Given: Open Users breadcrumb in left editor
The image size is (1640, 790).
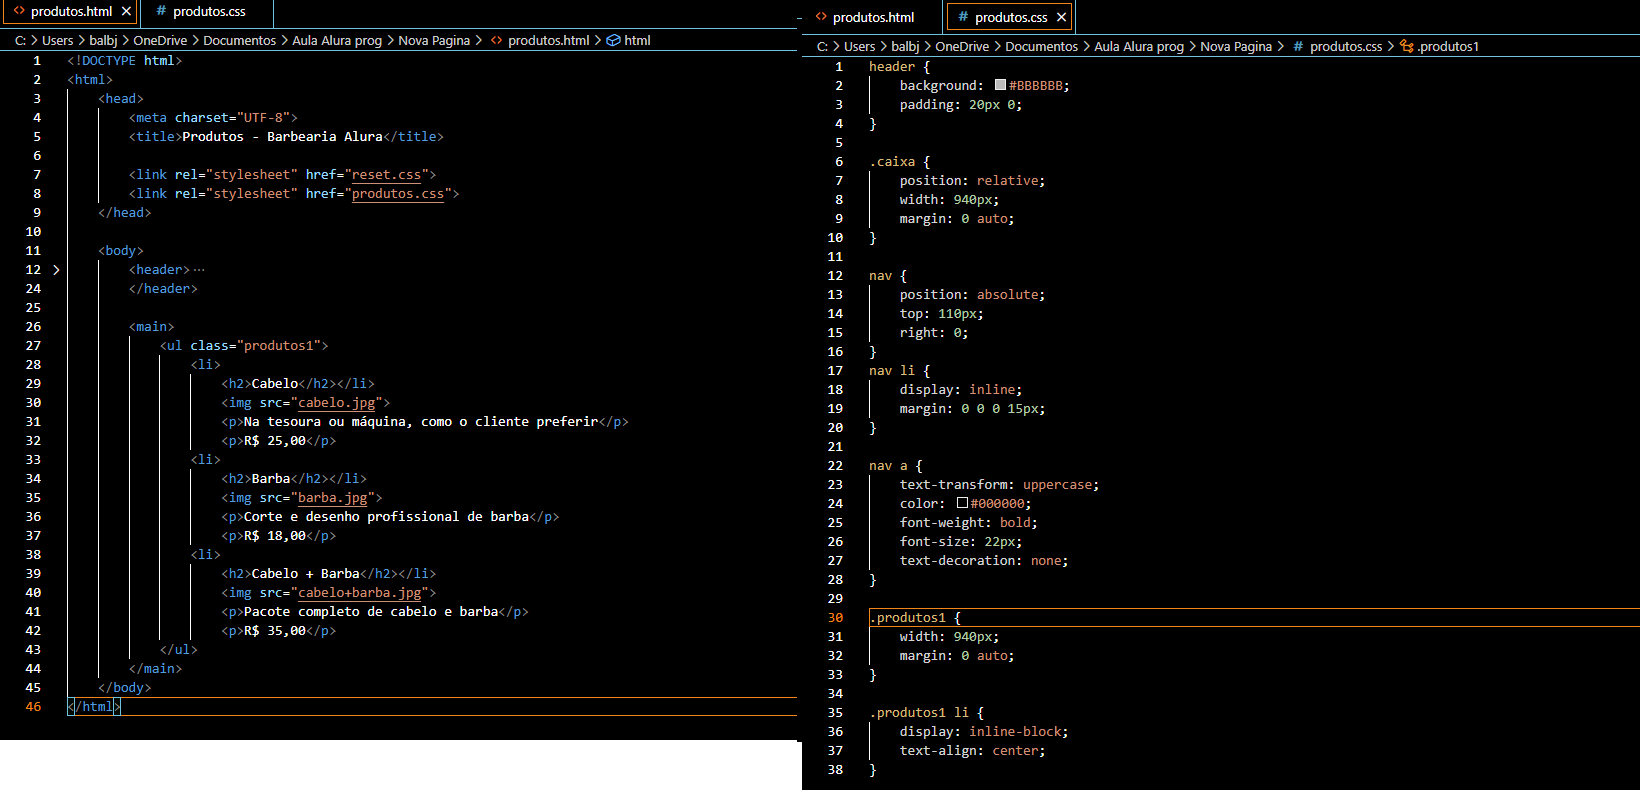Looking at the screenshot, I should tap(57, 40).
